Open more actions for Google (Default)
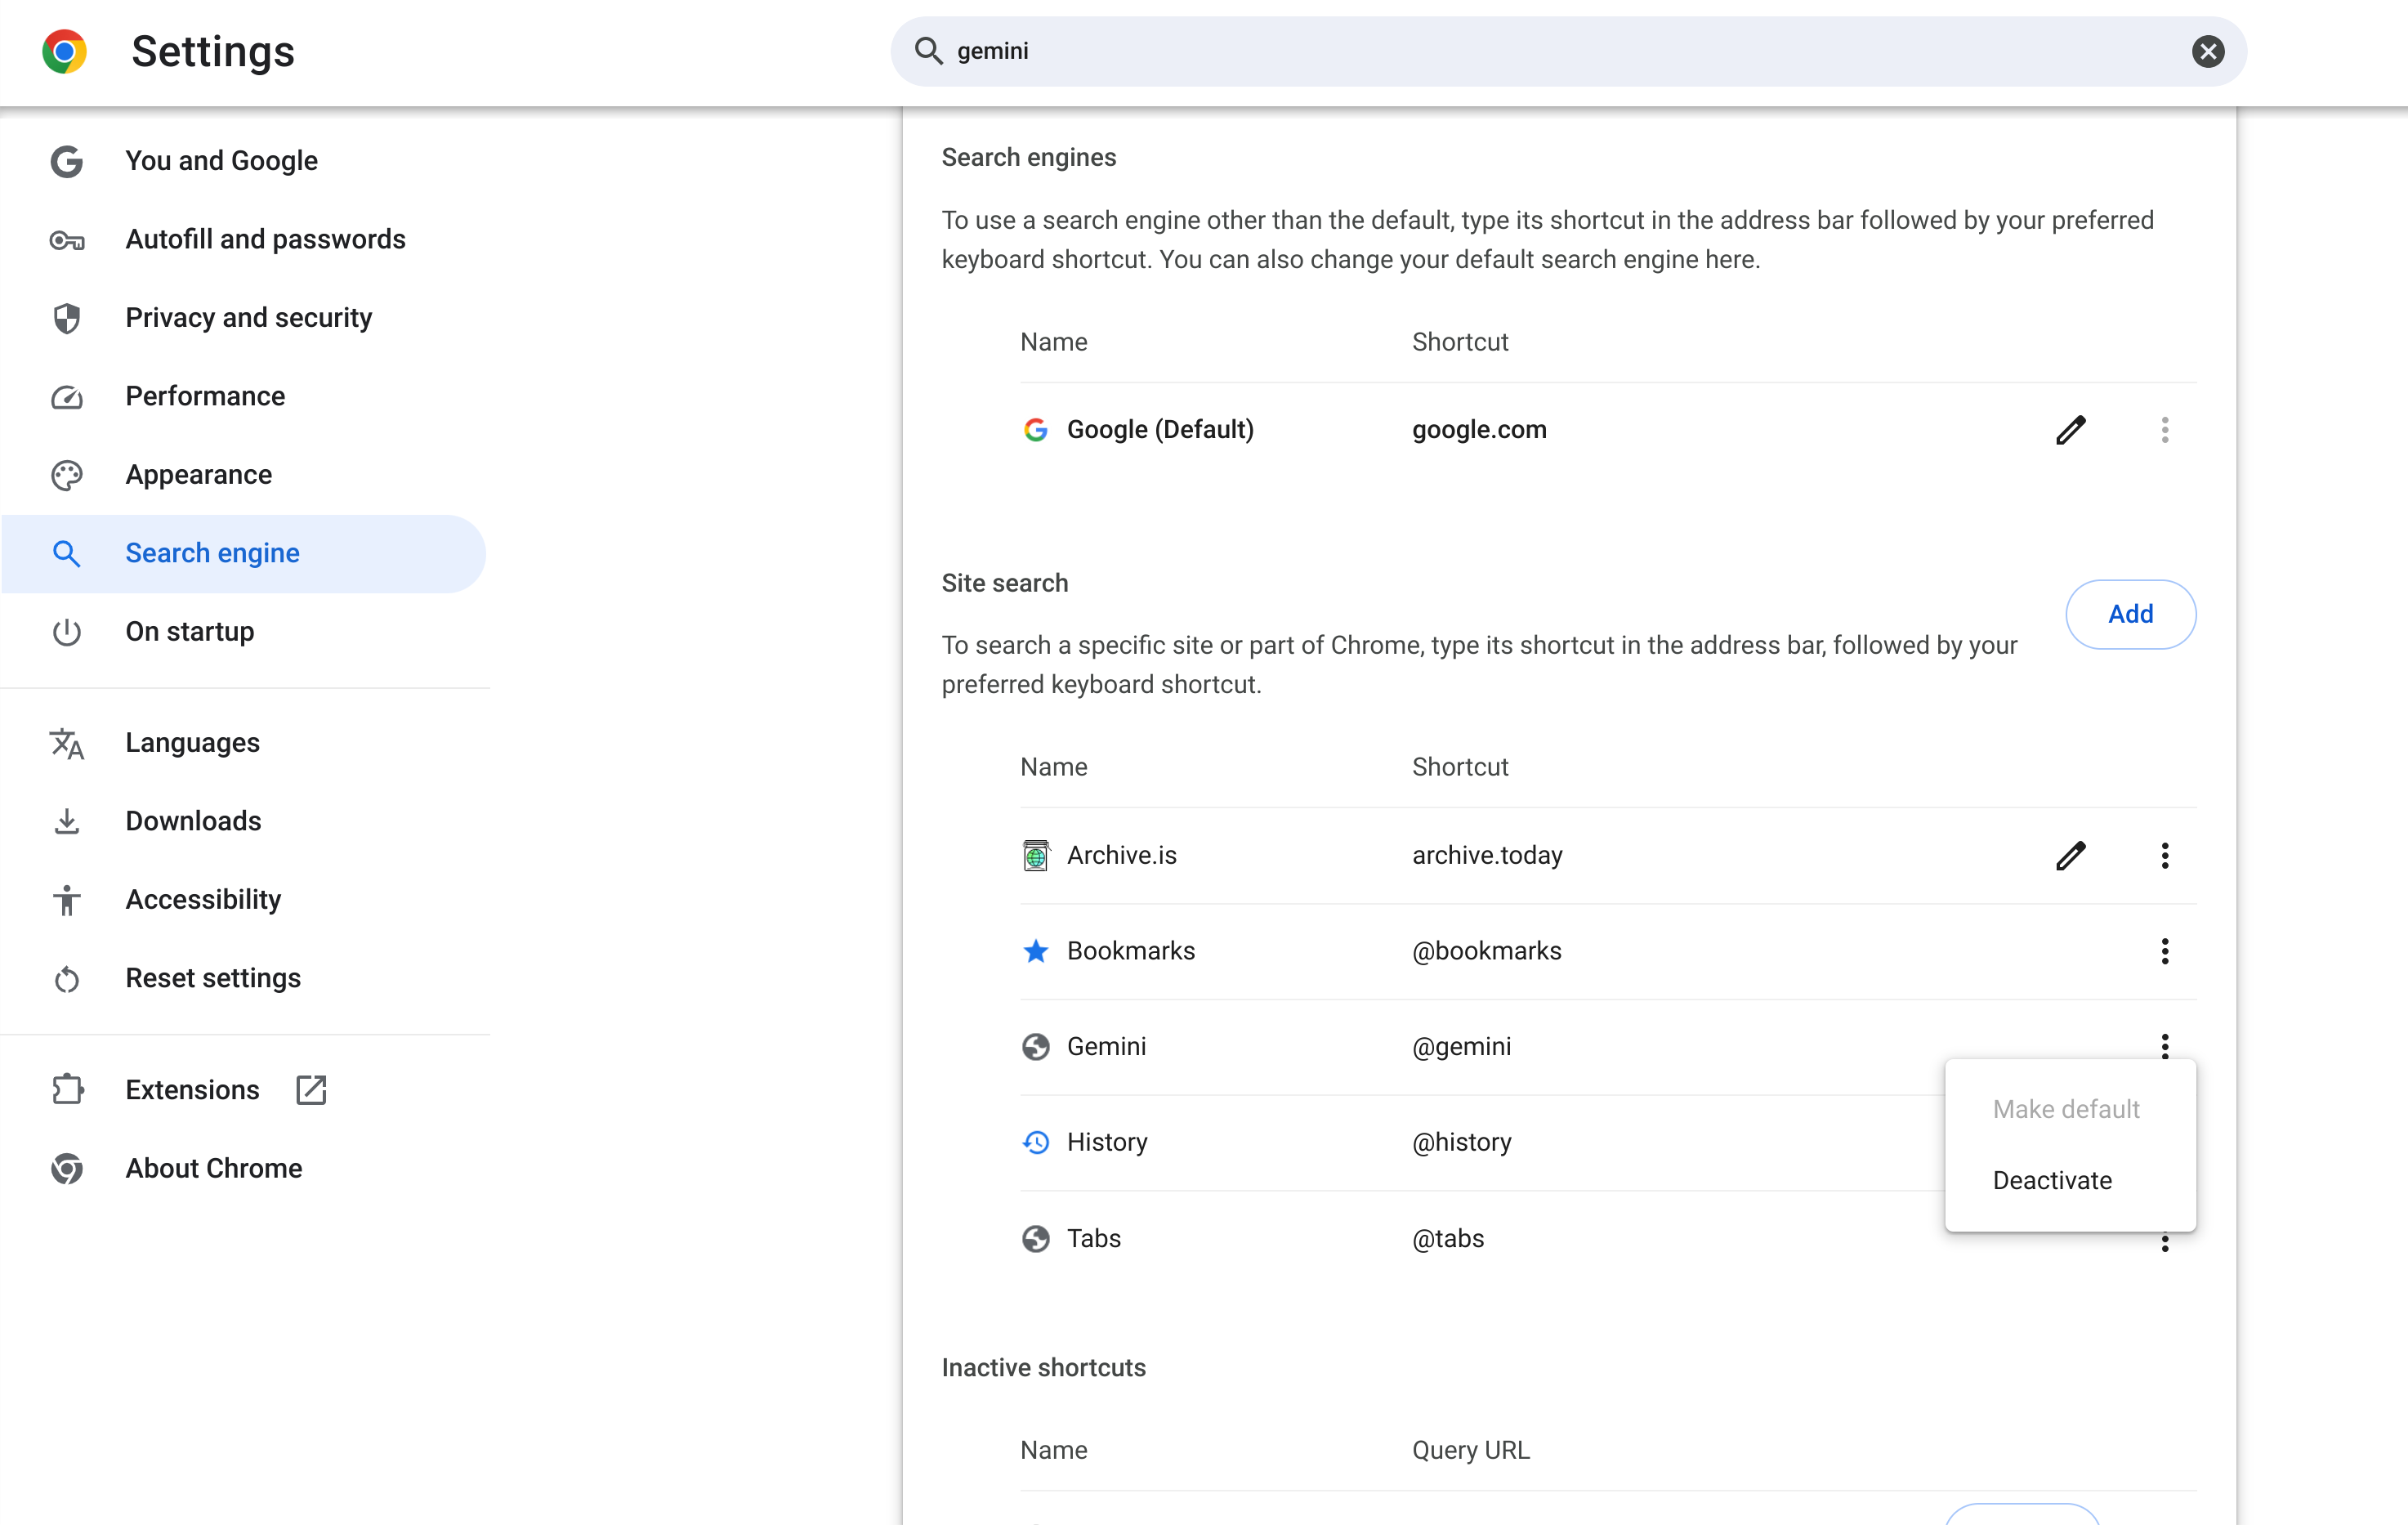The height and width of the screenshot is (1525, 2408). [x=2164, y=430]
